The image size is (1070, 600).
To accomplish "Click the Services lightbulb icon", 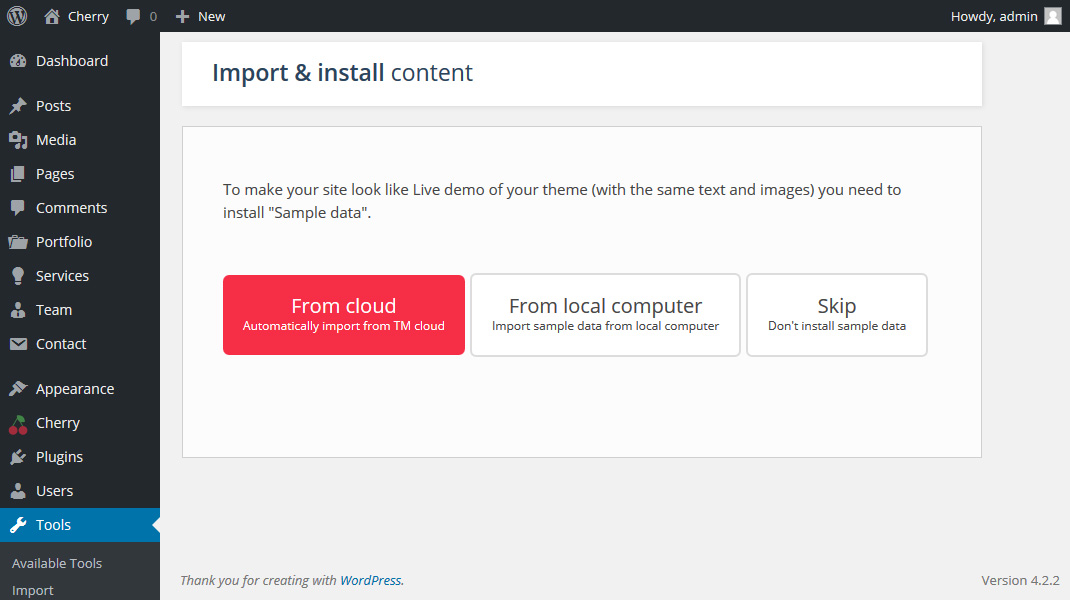I will (x=18, y=276).
